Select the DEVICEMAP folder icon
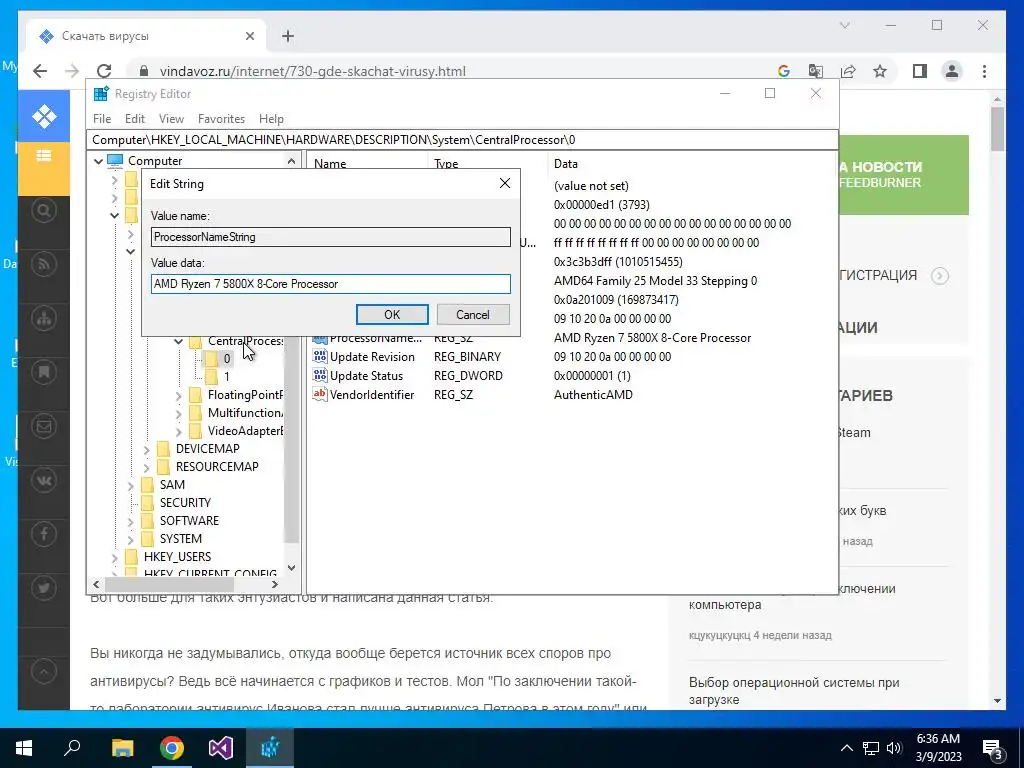The width and height of the screenshot is (1024, 768). click(x=164, y=449)
